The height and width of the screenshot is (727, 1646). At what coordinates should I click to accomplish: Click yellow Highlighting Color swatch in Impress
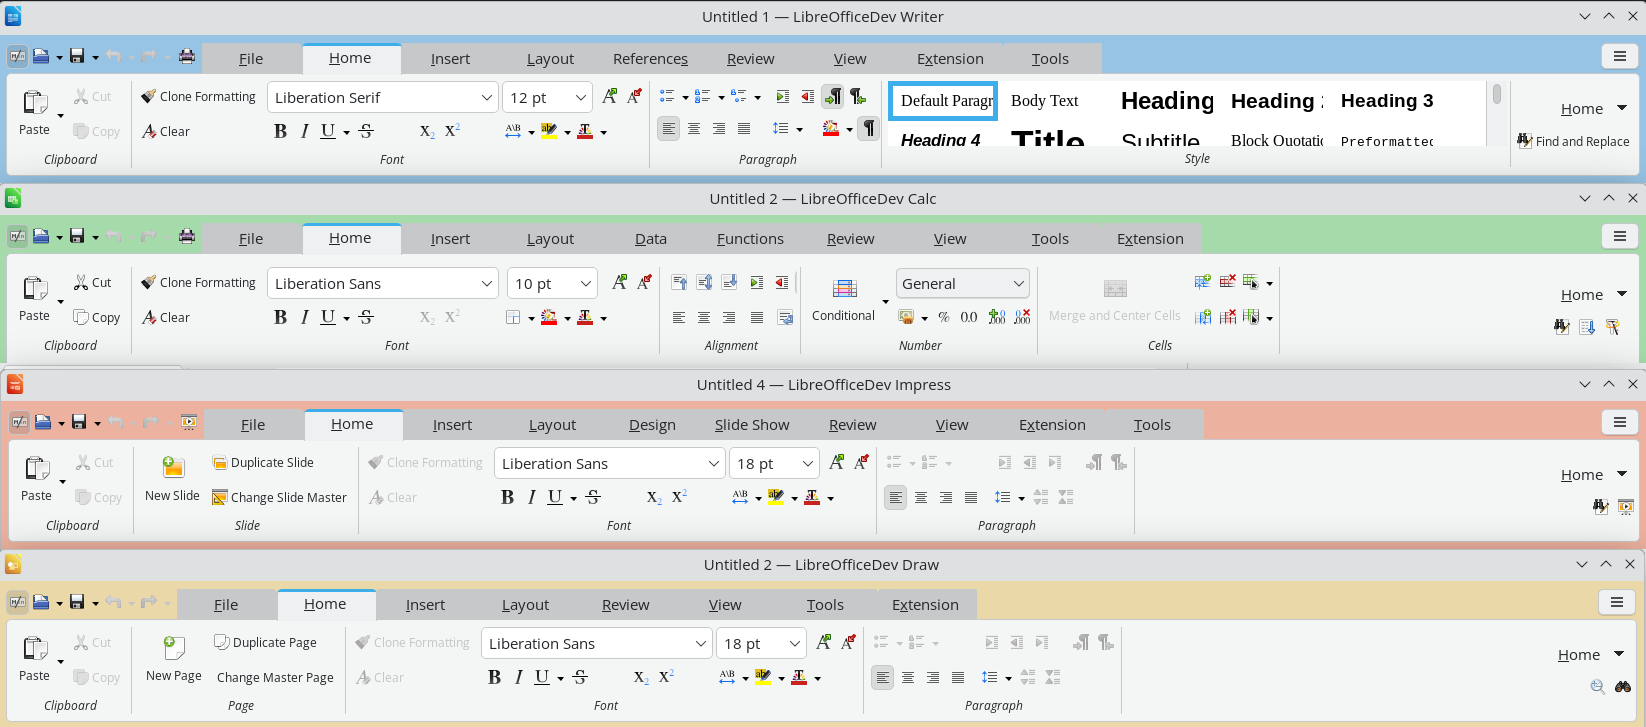pos(775,497)
